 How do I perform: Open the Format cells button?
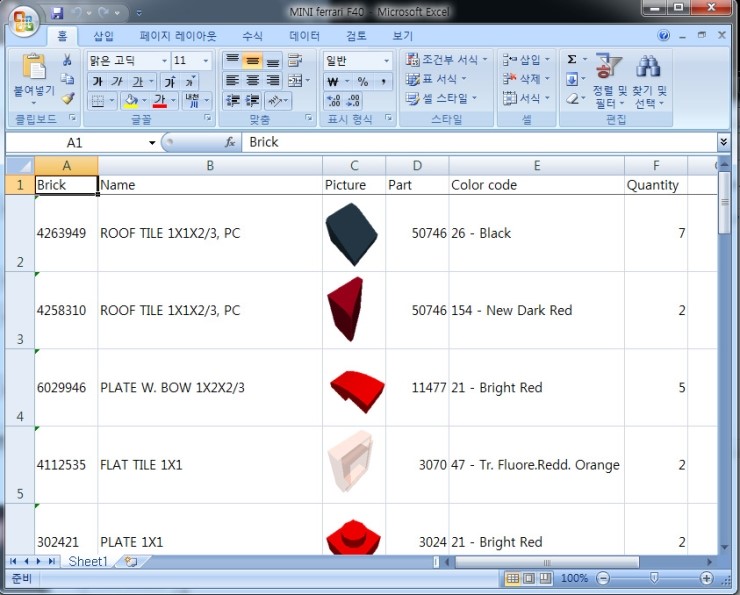tap(526, 99)
